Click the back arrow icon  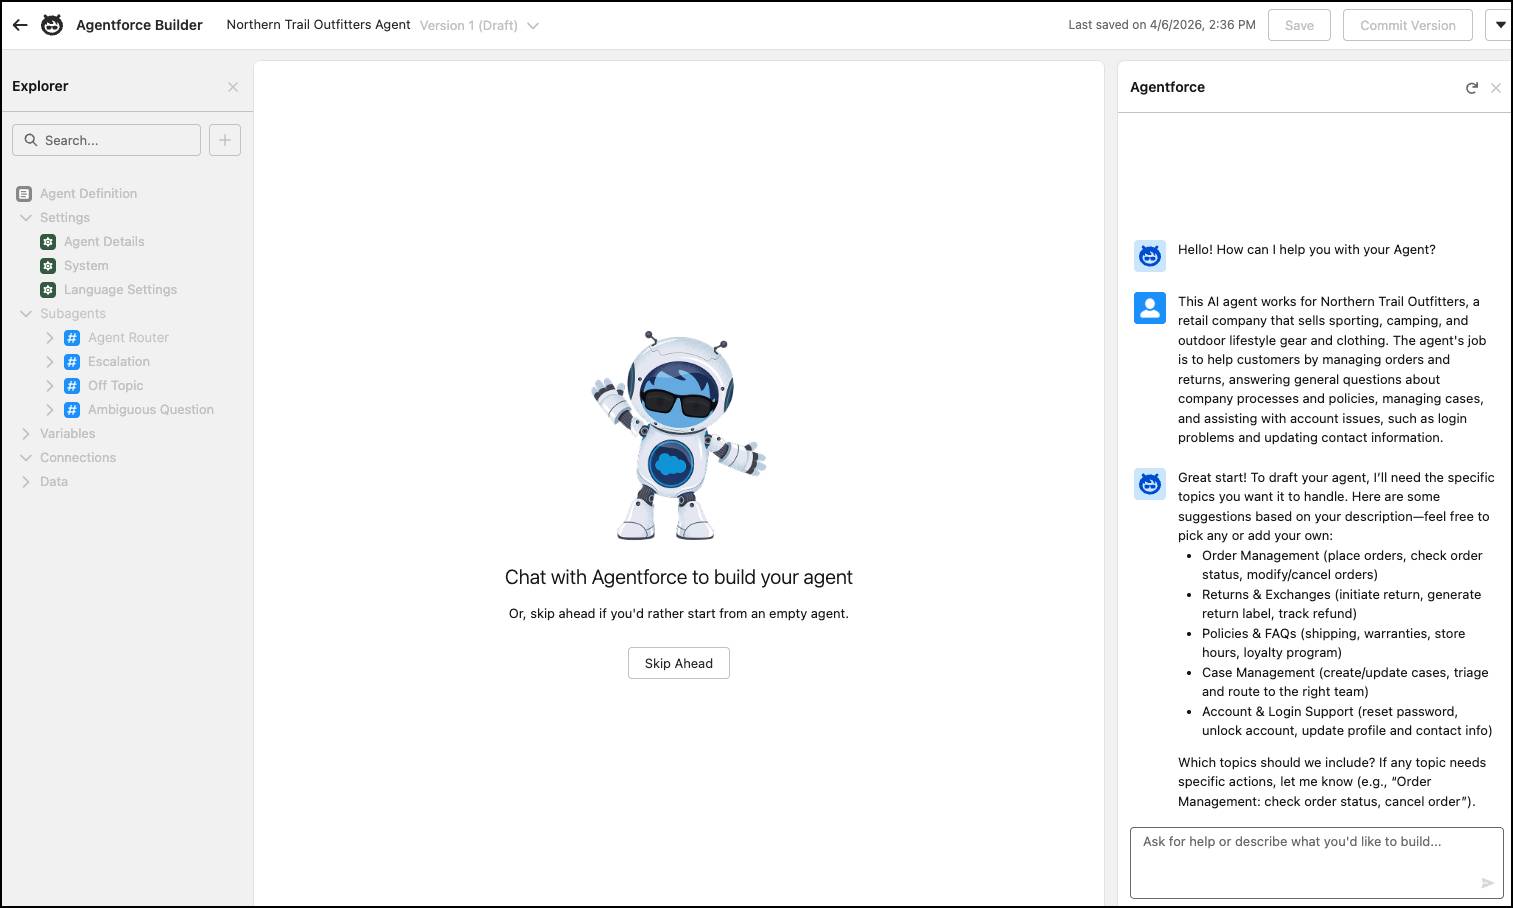click(x=20, y=25)
